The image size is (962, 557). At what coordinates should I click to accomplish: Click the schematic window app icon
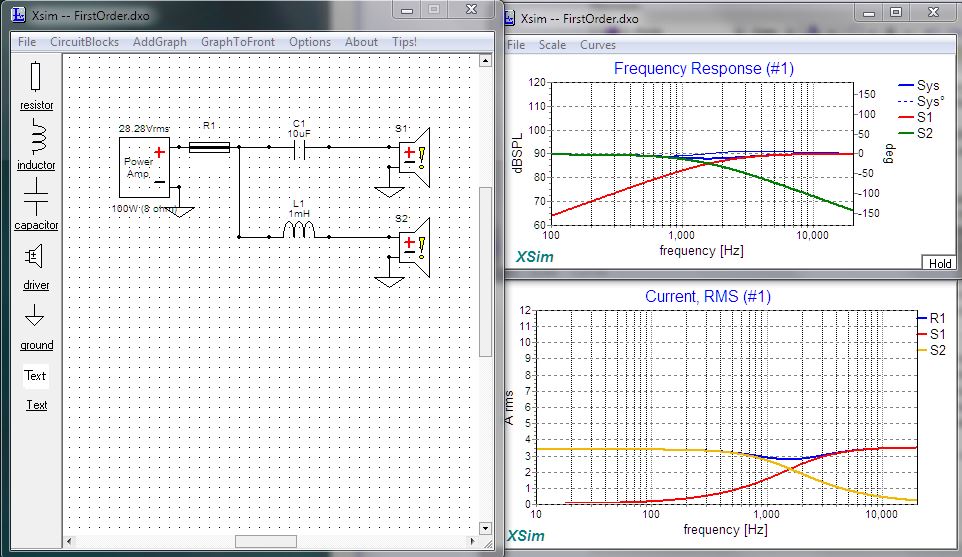coord(19,15)
